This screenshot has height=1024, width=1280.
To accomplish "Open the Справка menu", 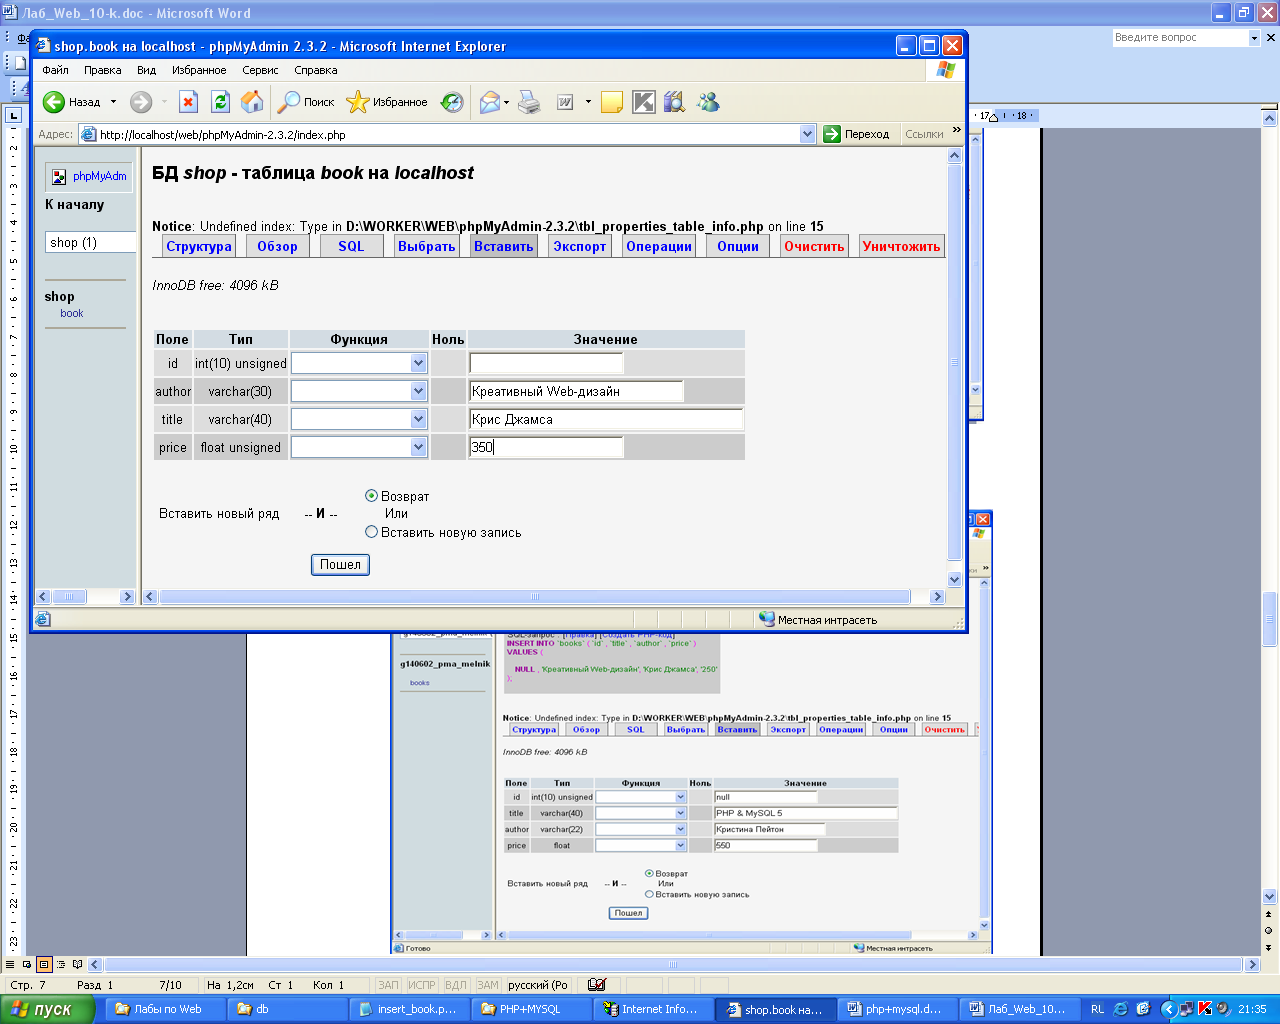I will click(x=316, y=70).
